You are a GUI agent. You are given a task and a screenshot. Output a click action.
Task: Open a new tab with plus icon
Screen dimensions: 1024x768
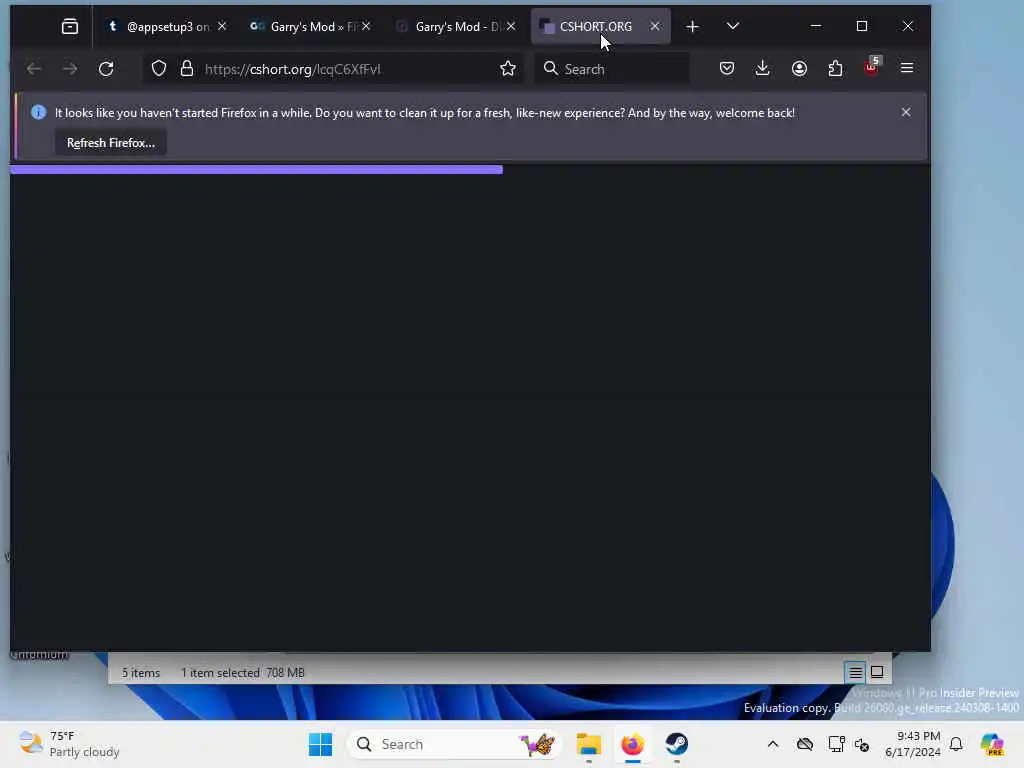point(693,26)
